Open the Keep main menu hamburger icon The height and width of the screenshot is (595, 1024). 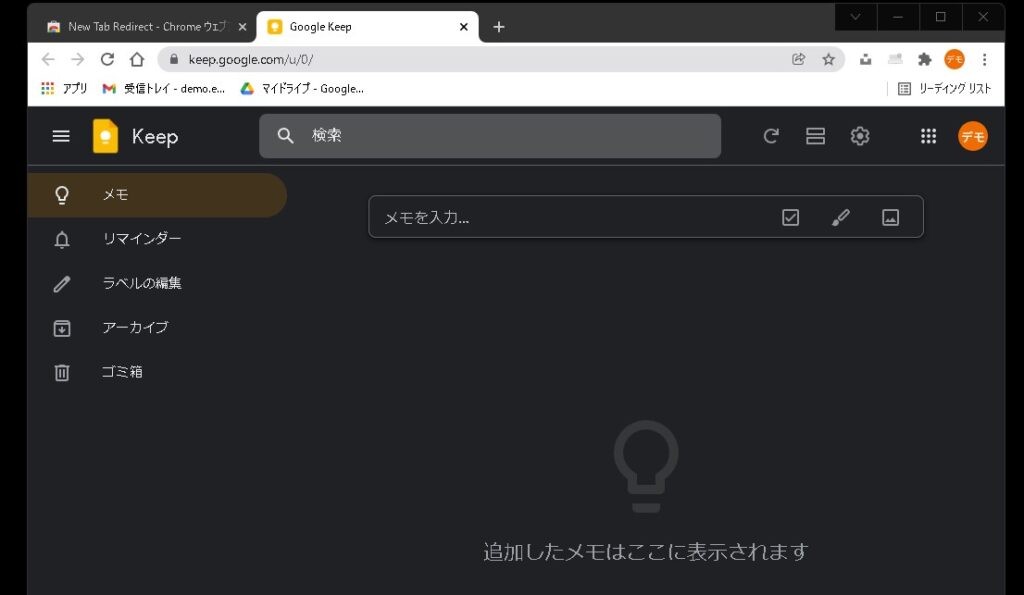click(61, 136)
